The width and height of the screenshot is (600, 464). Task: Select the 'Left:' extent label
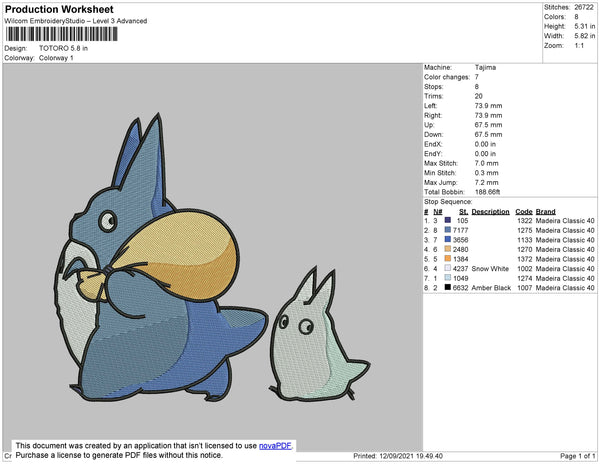click(430, 106)
